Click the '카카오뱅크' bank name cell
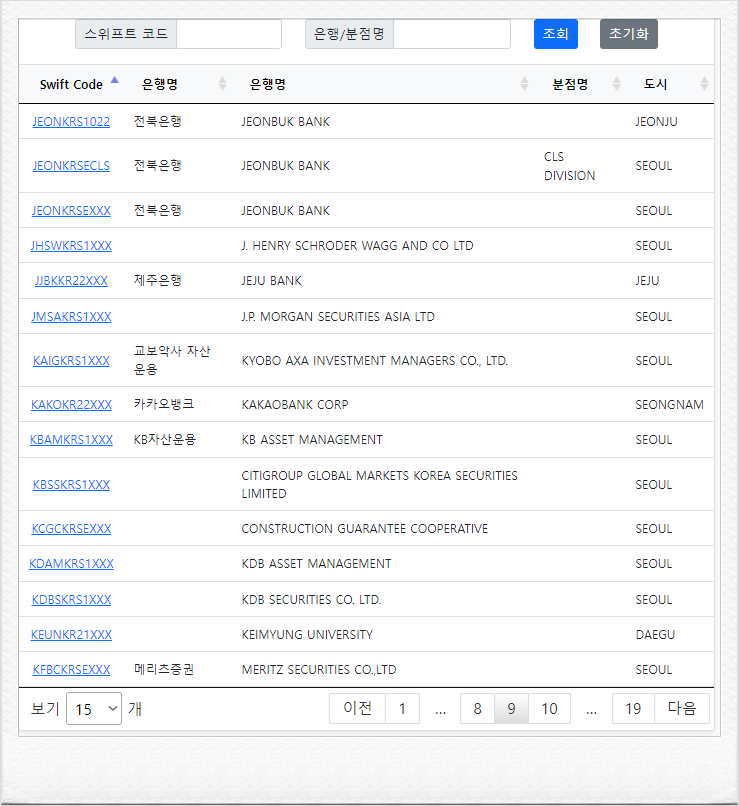Screen dimensions: 739x806 click(x=164, y=404)
